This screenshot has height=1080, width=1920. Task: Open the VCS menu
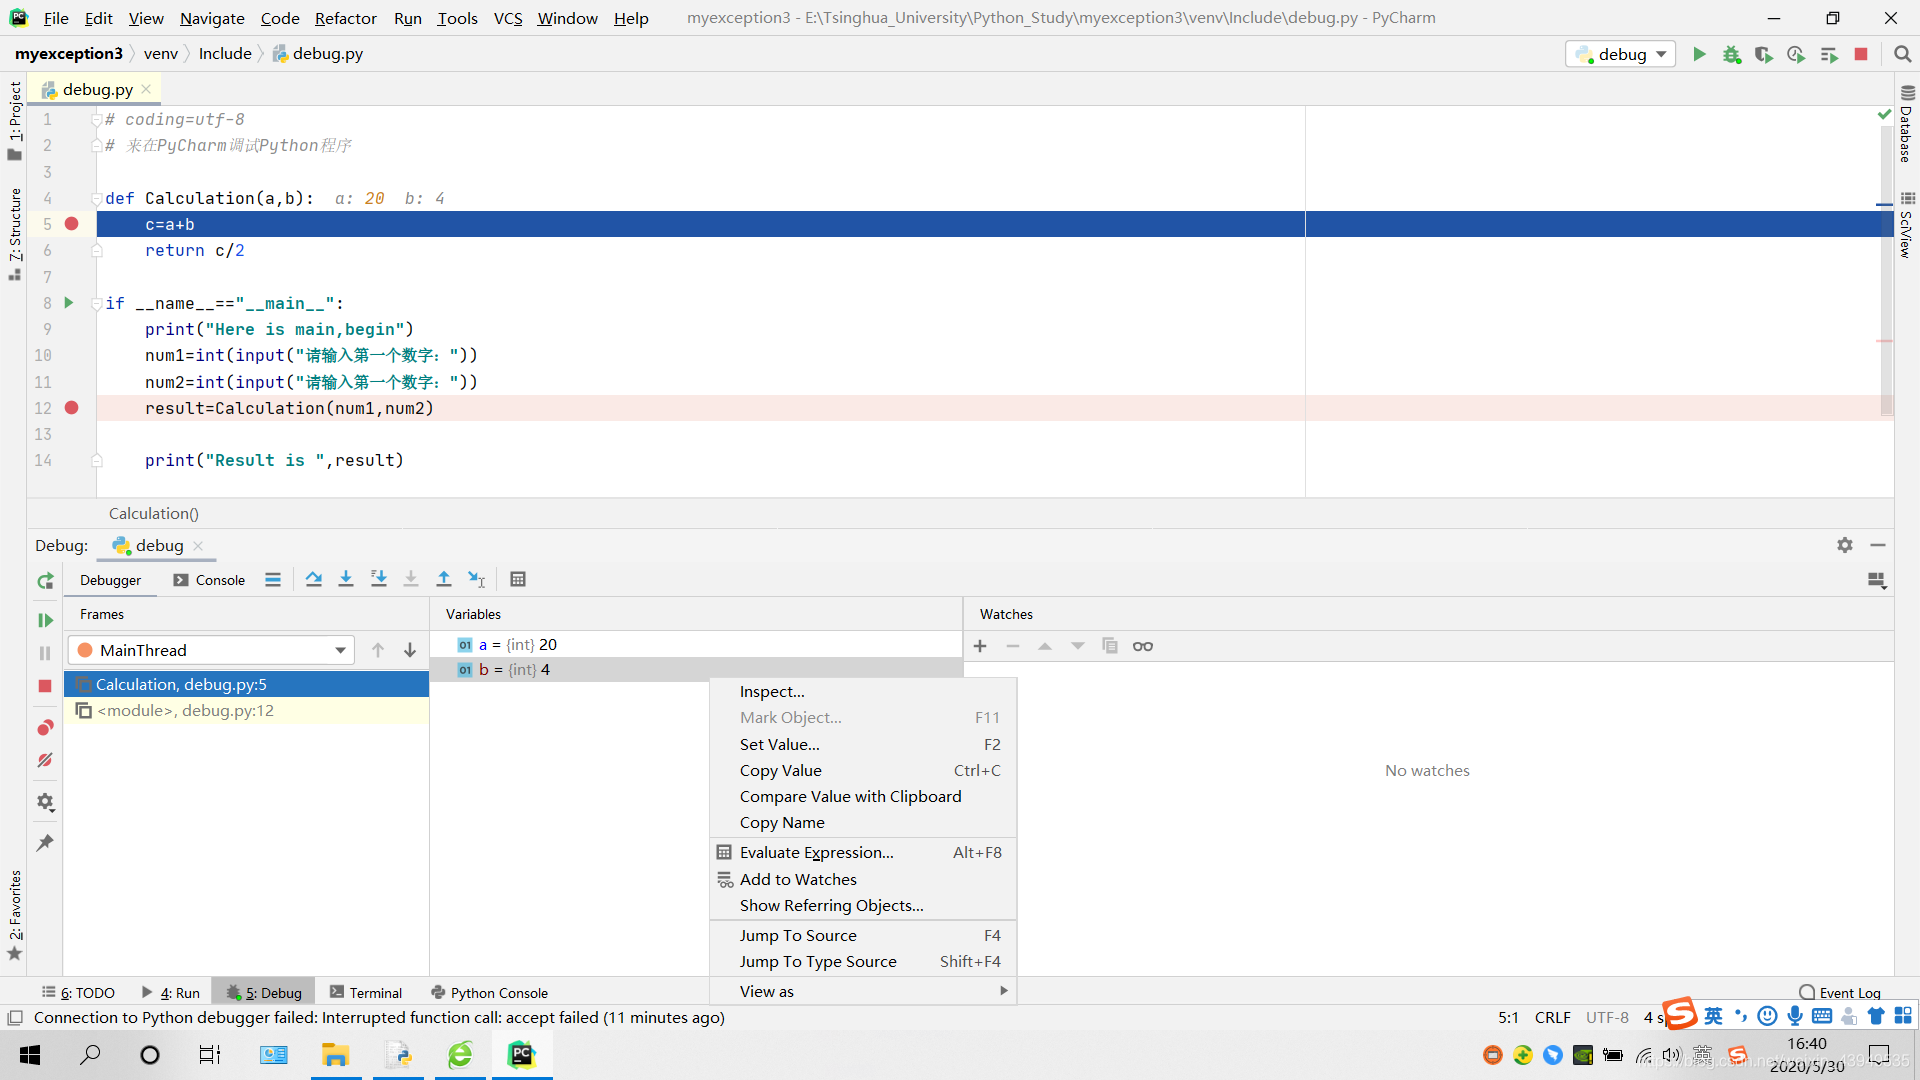[x=508, y=18]
